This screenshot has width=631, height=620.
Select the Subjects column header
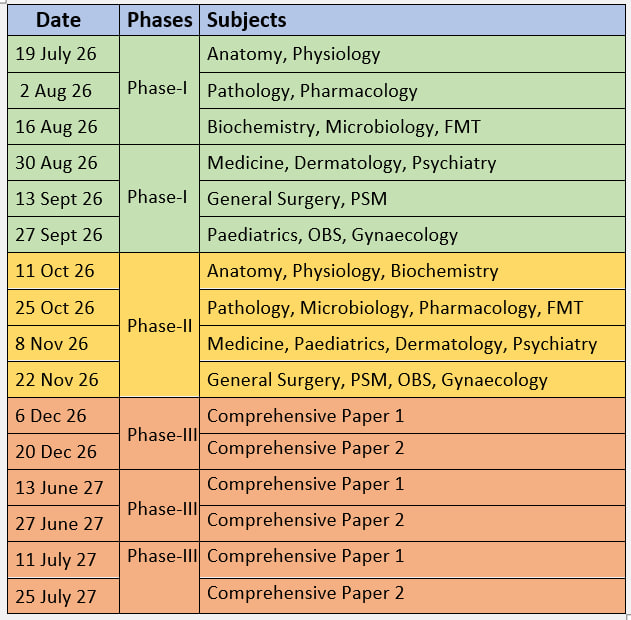coord(412,20)
